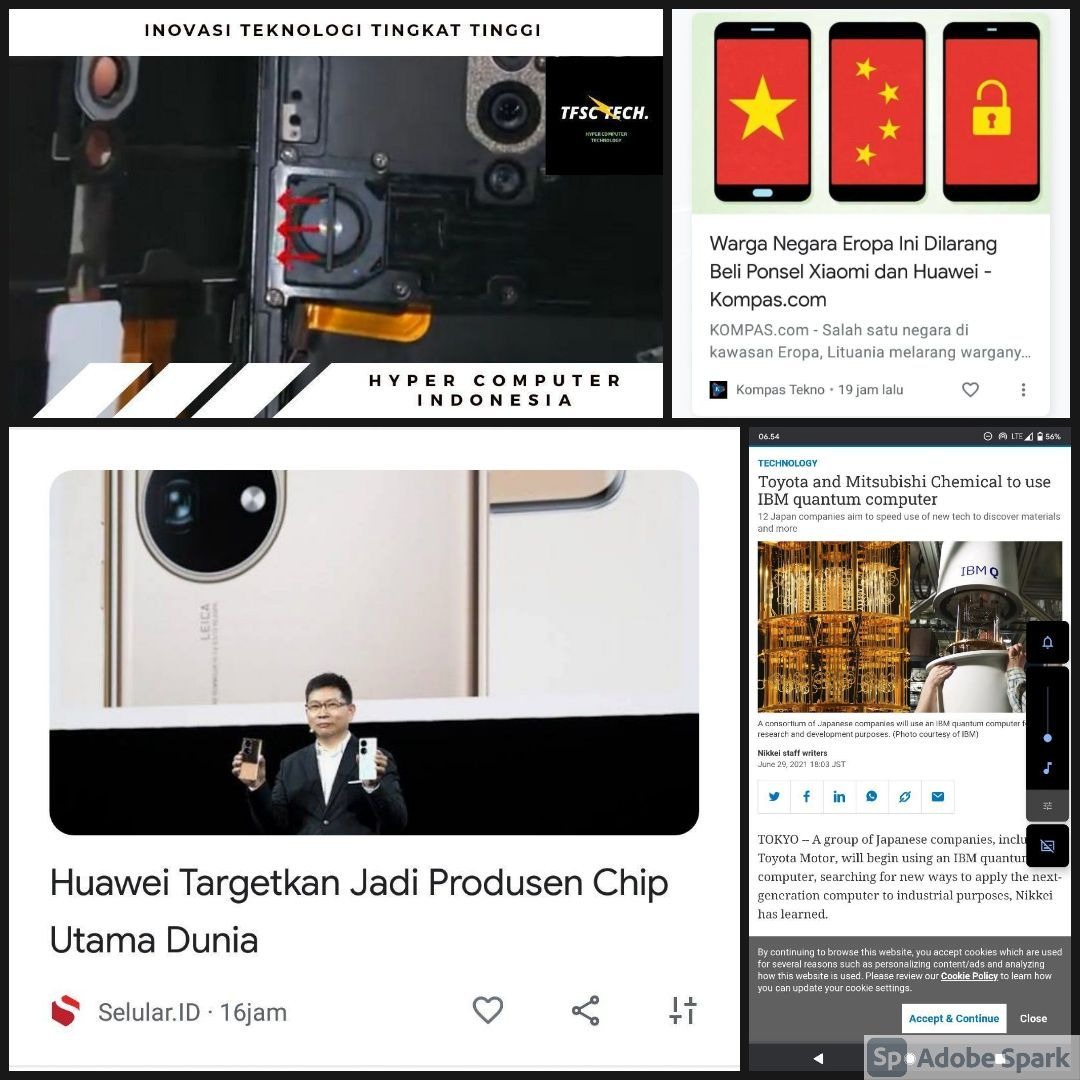This screenshot has height=1080, width=1080.
Task: Share the Selular.ID Huawei article
Action: (585, 1010)
